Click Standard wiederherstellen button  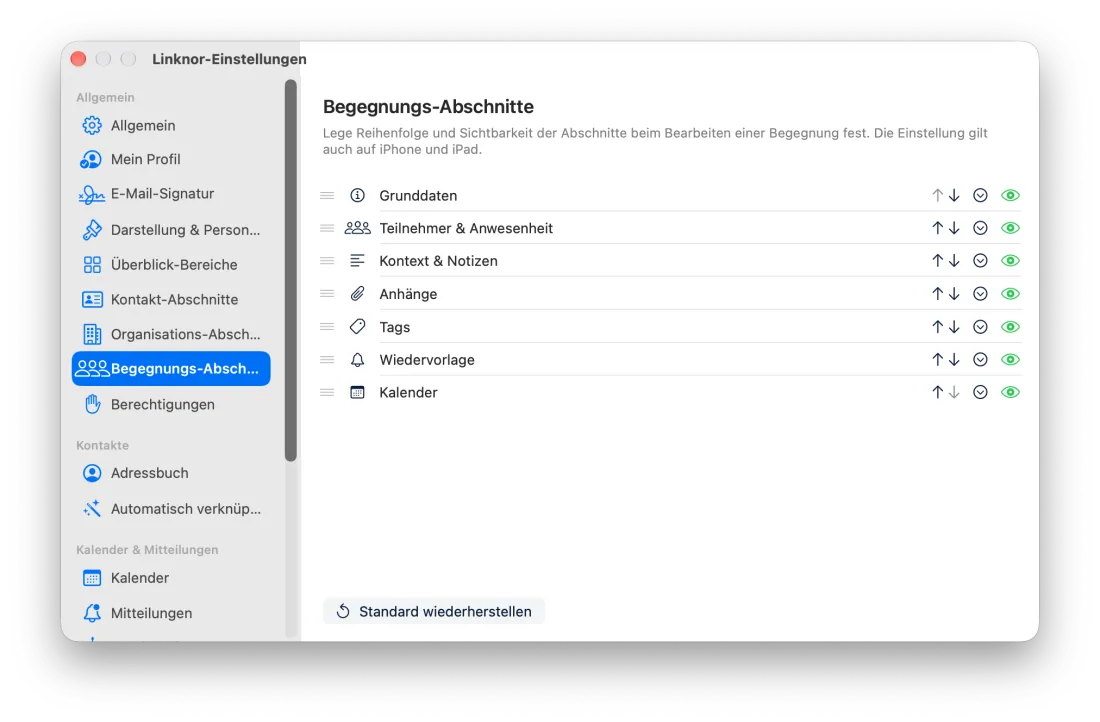click(x=434, y=611)
